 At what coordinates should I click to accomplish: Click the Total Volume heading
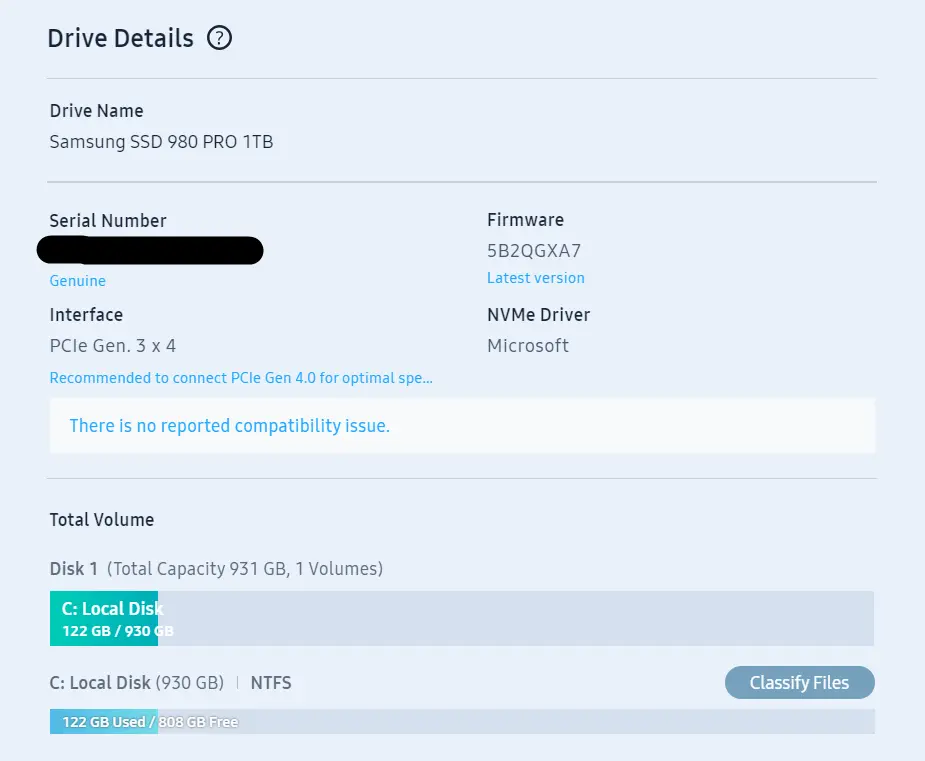(101, 520)
